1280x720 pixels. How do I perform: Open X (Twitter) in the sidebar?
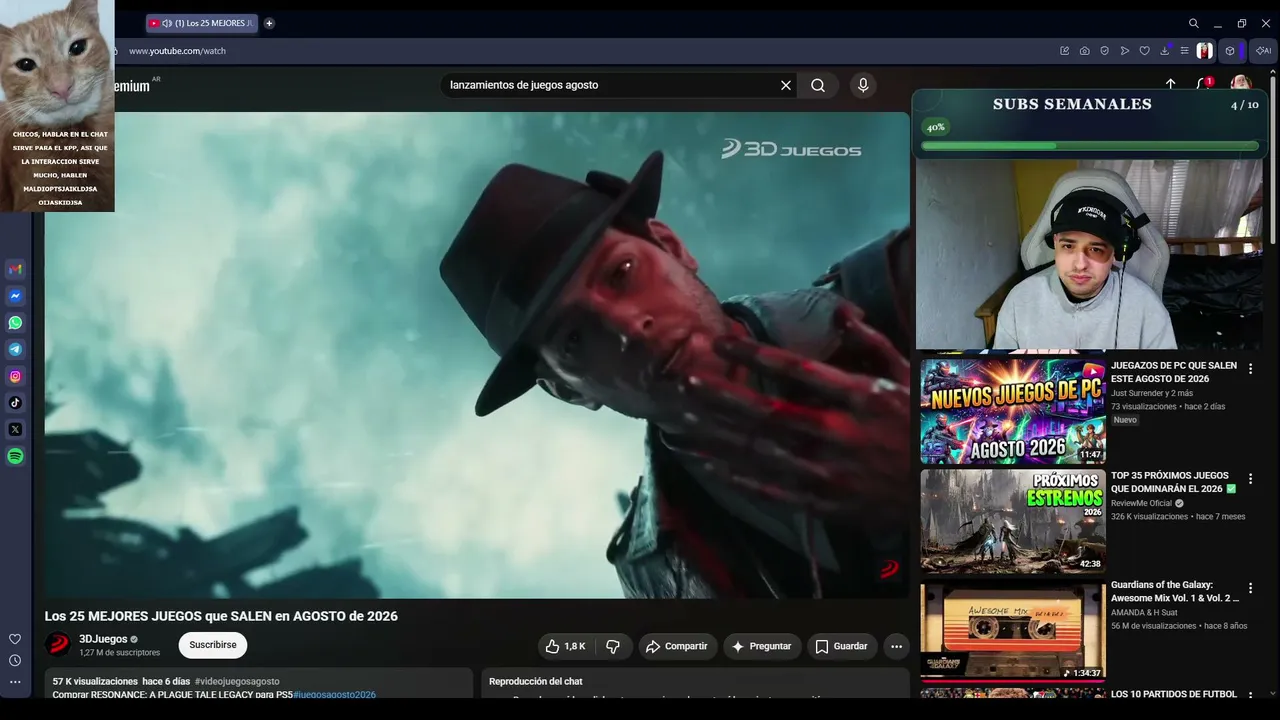point(15,429)
